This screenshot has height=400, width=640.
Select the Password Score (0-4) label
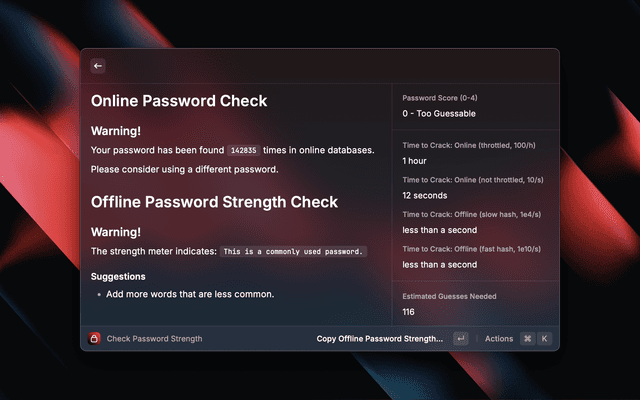pyautogui.click(x=440, y=99)
